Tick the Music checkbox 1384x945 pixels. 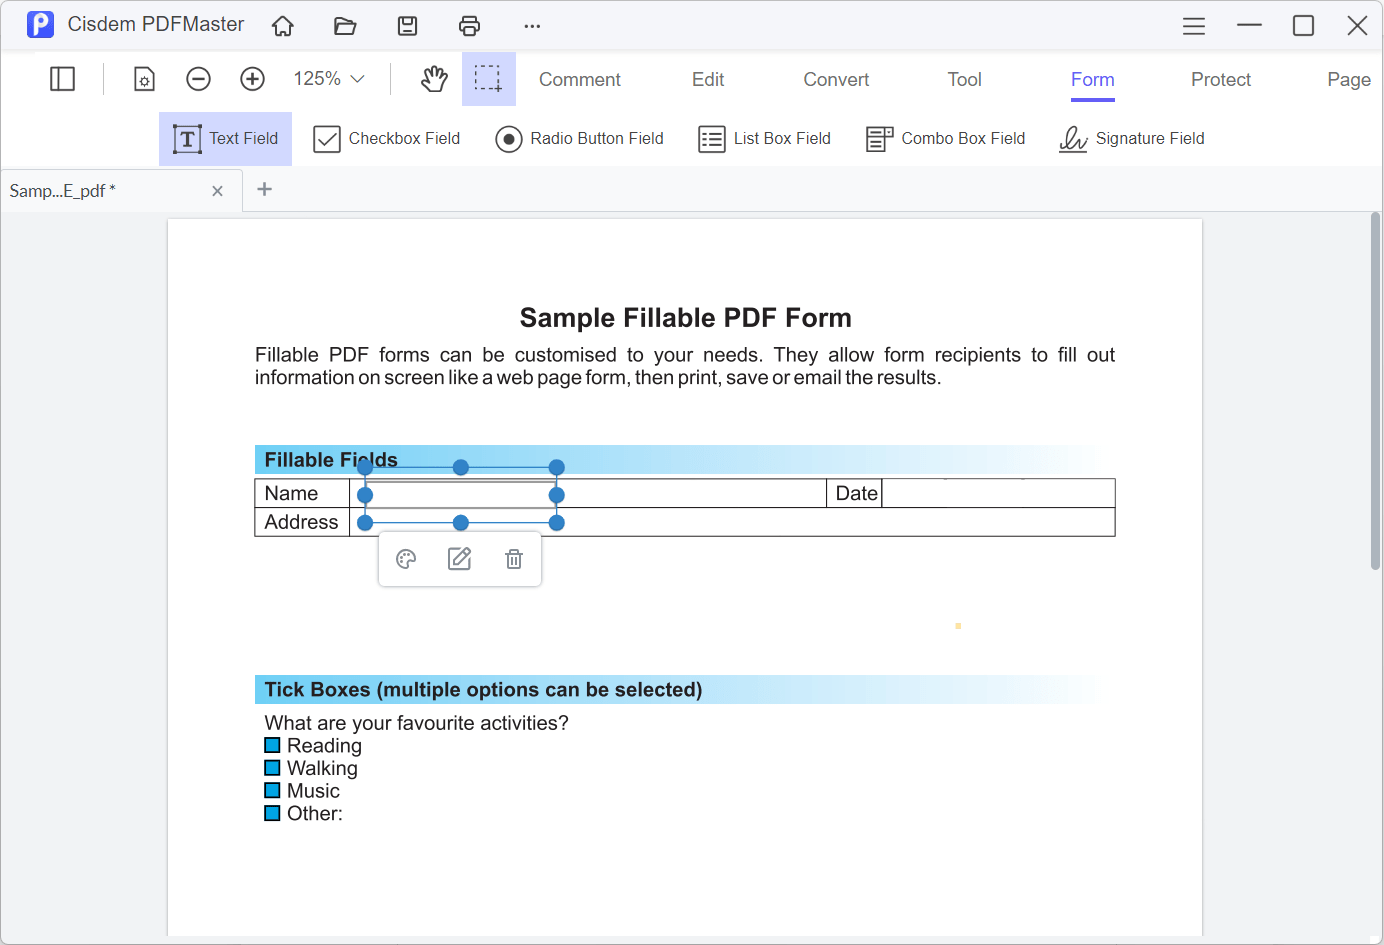(x=272, y=791)
